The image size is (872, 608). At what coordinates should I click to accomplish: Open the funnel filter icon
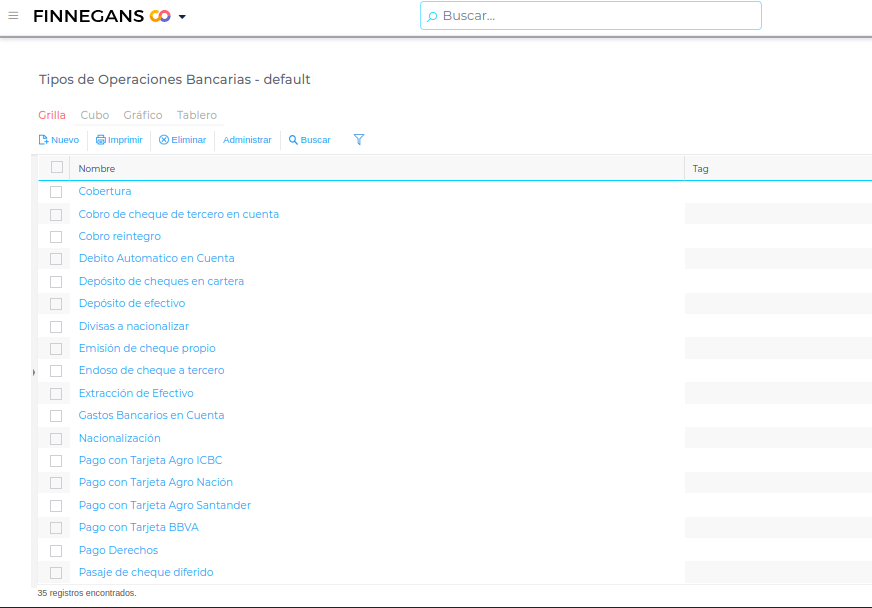click(x=359, y=140)
